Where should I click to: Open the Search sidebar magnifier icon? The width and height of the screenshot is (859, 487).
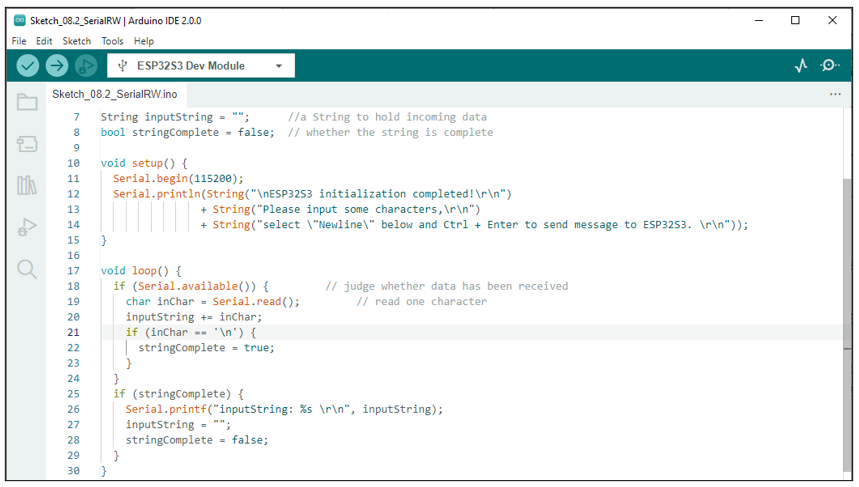point(27,269)
